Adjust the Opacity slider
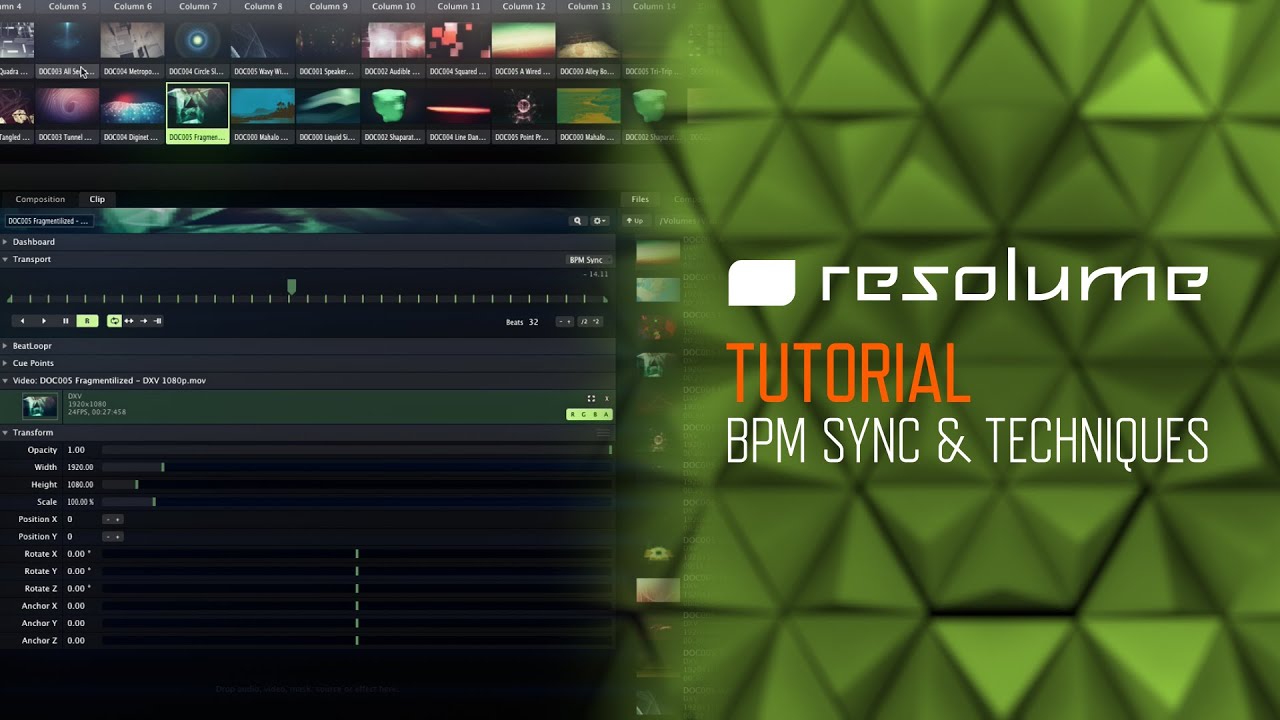The image size is (1280, 720). pyautogui.click(x=357, y=450)
